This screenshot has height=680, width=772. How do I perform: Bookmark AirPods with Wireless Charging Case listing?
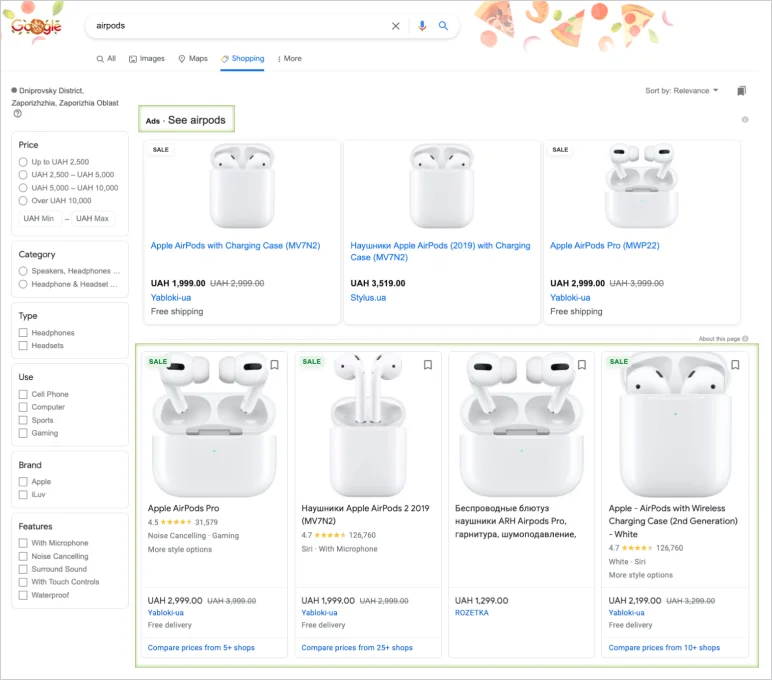736,364
